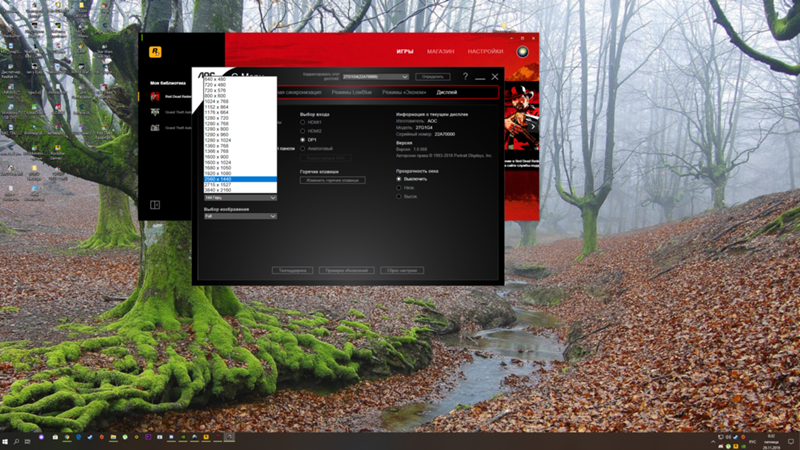Open the Windows notification center
Screen dimensions: 800x450
click(791, 441)
